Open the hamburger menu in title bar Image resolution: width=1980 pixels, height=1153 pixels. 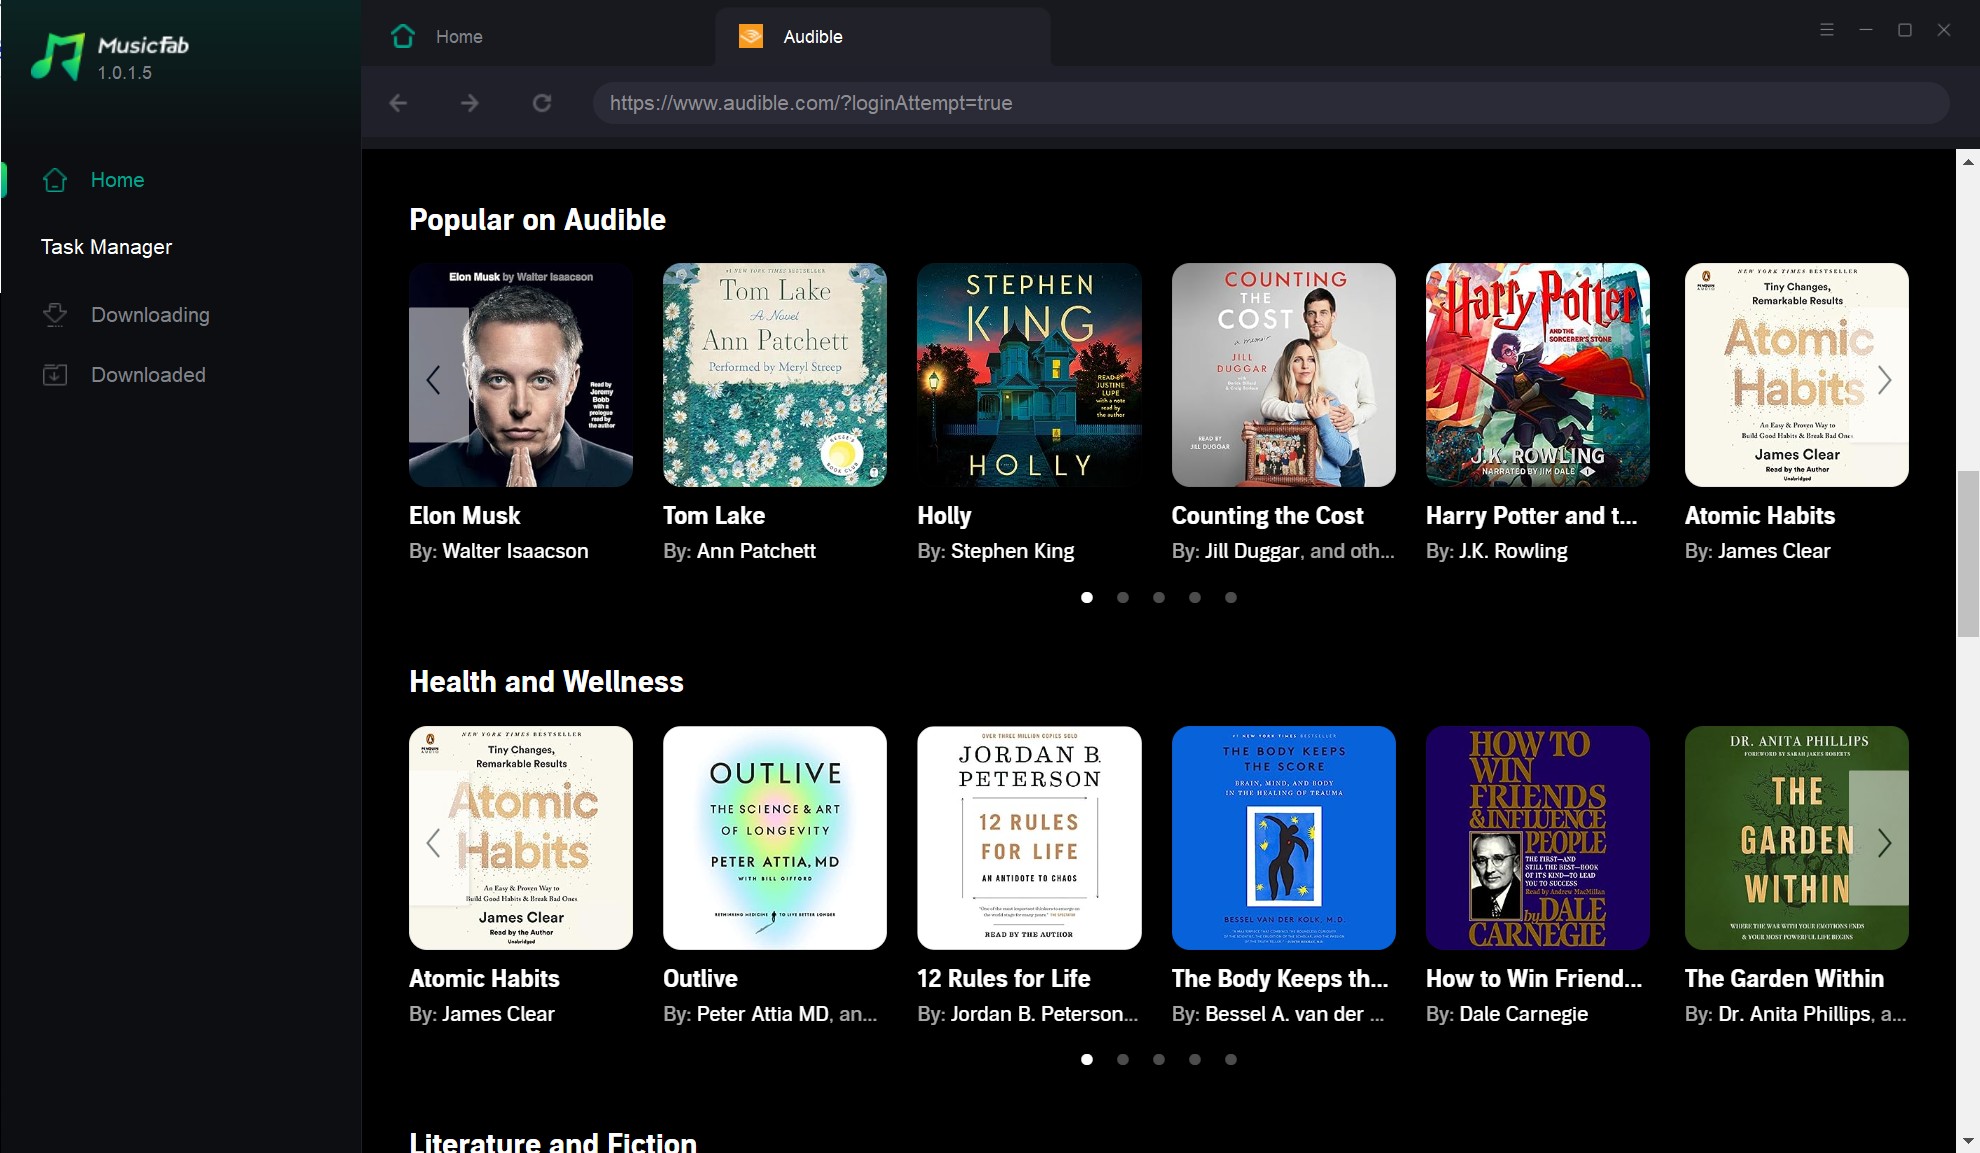[1826, 30]
